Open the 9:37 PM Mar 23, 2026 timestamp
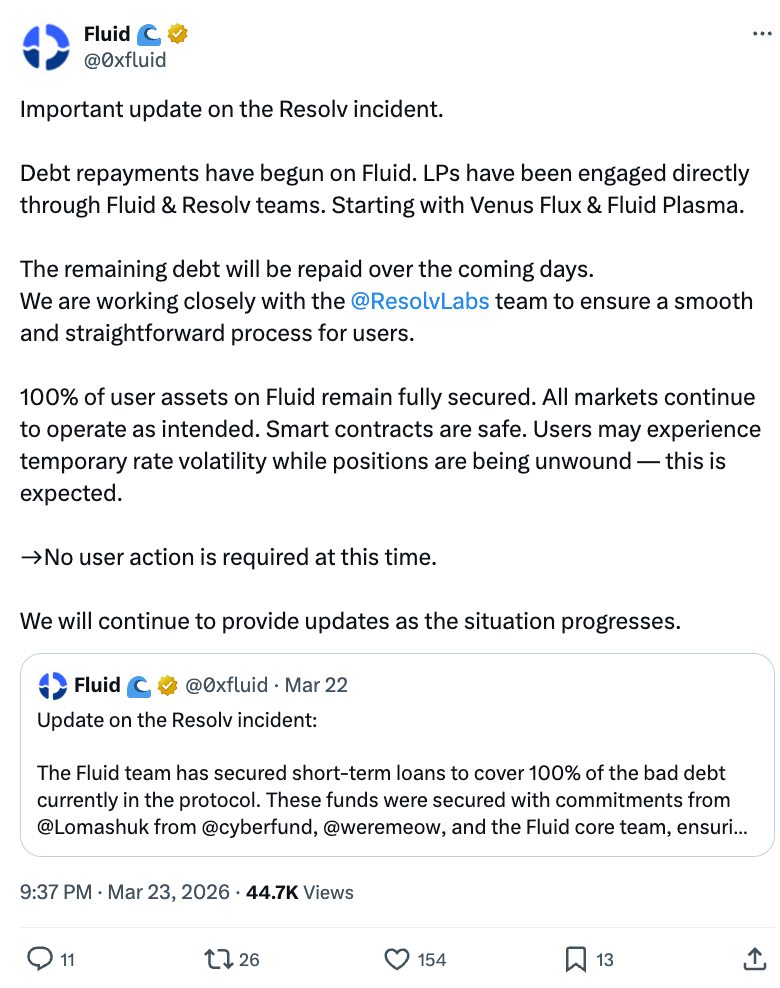Image resolution: width=780 pixels, height=988 pixels. click(125, 892)
